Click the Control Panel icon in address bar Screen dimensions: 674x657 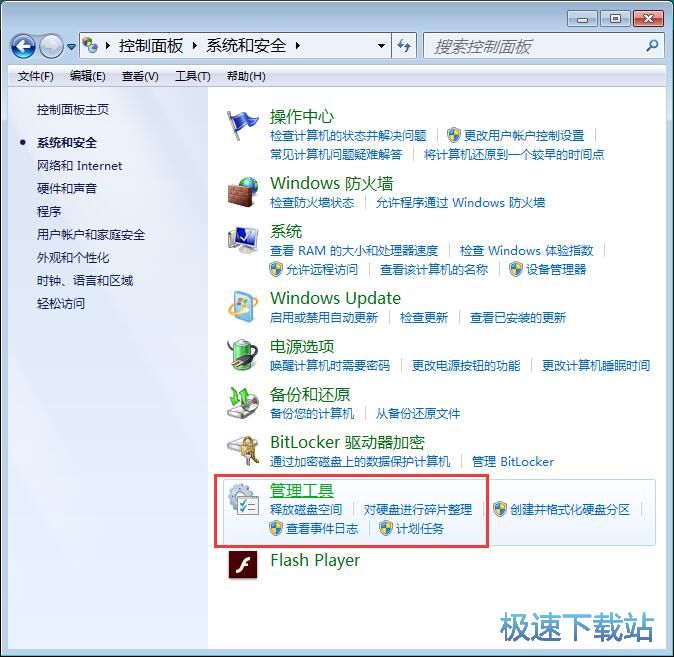pyautogui.click(x=90, y=45)
